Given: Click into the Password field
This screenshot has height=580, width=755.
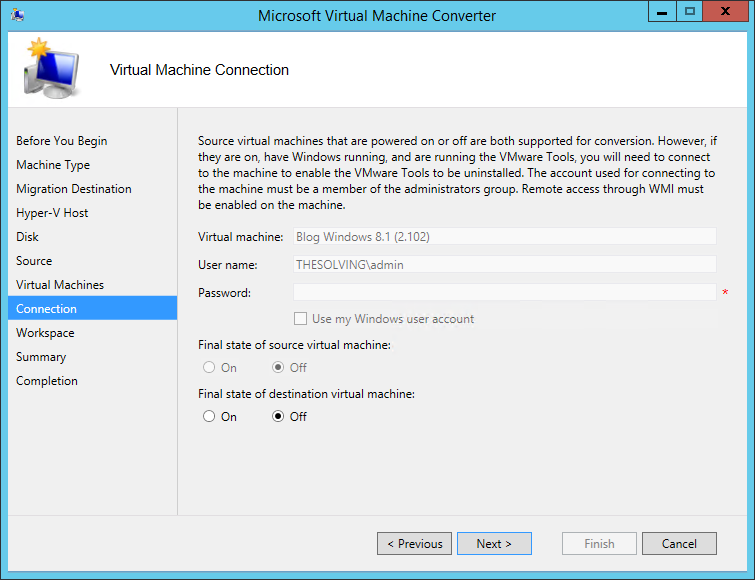Looking at the screenshot, I should pyautogui.click(x=505, y=292).
